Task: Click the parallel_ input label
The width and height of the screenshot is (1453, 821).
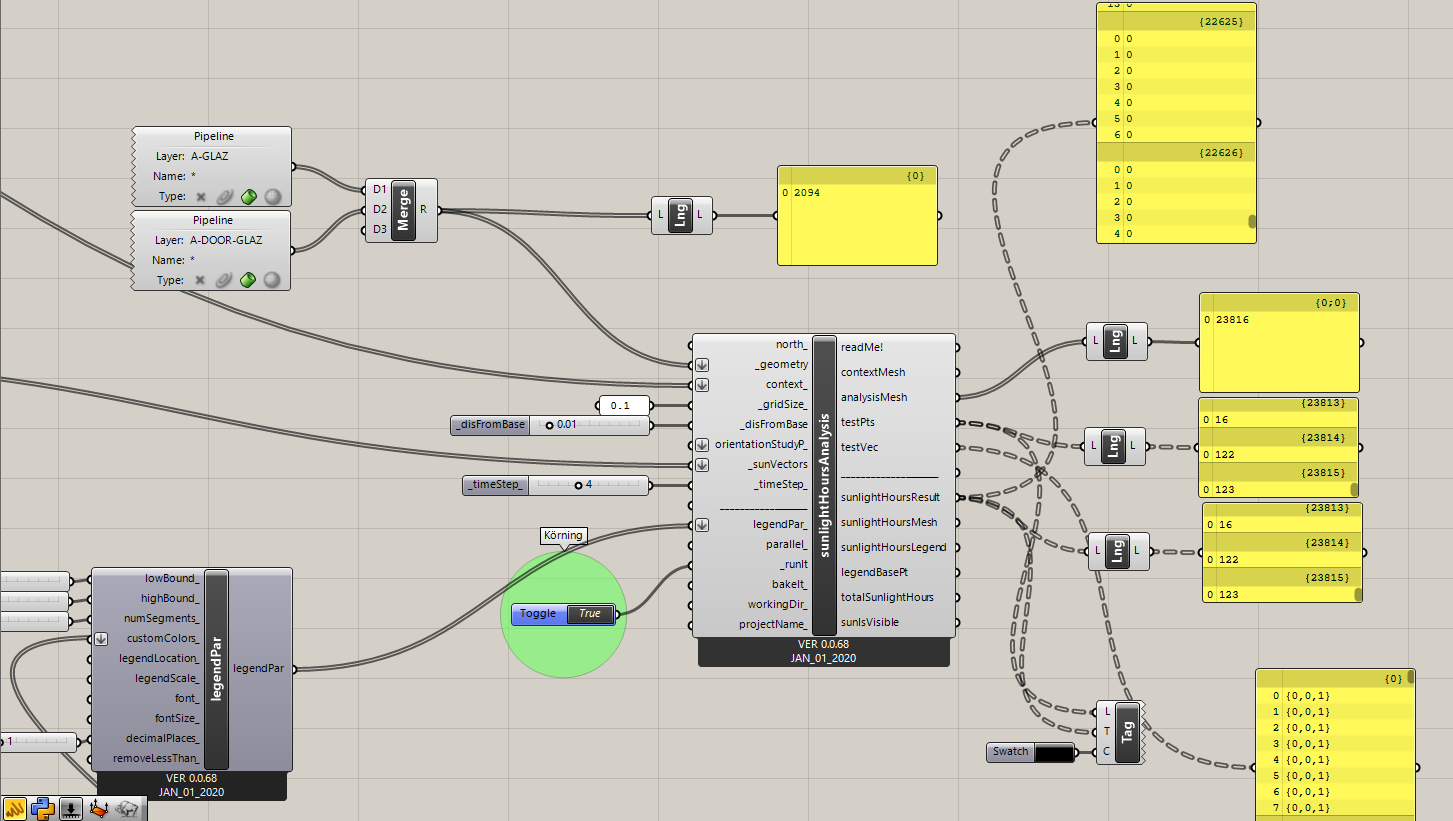Action: (x=787, y=545)
